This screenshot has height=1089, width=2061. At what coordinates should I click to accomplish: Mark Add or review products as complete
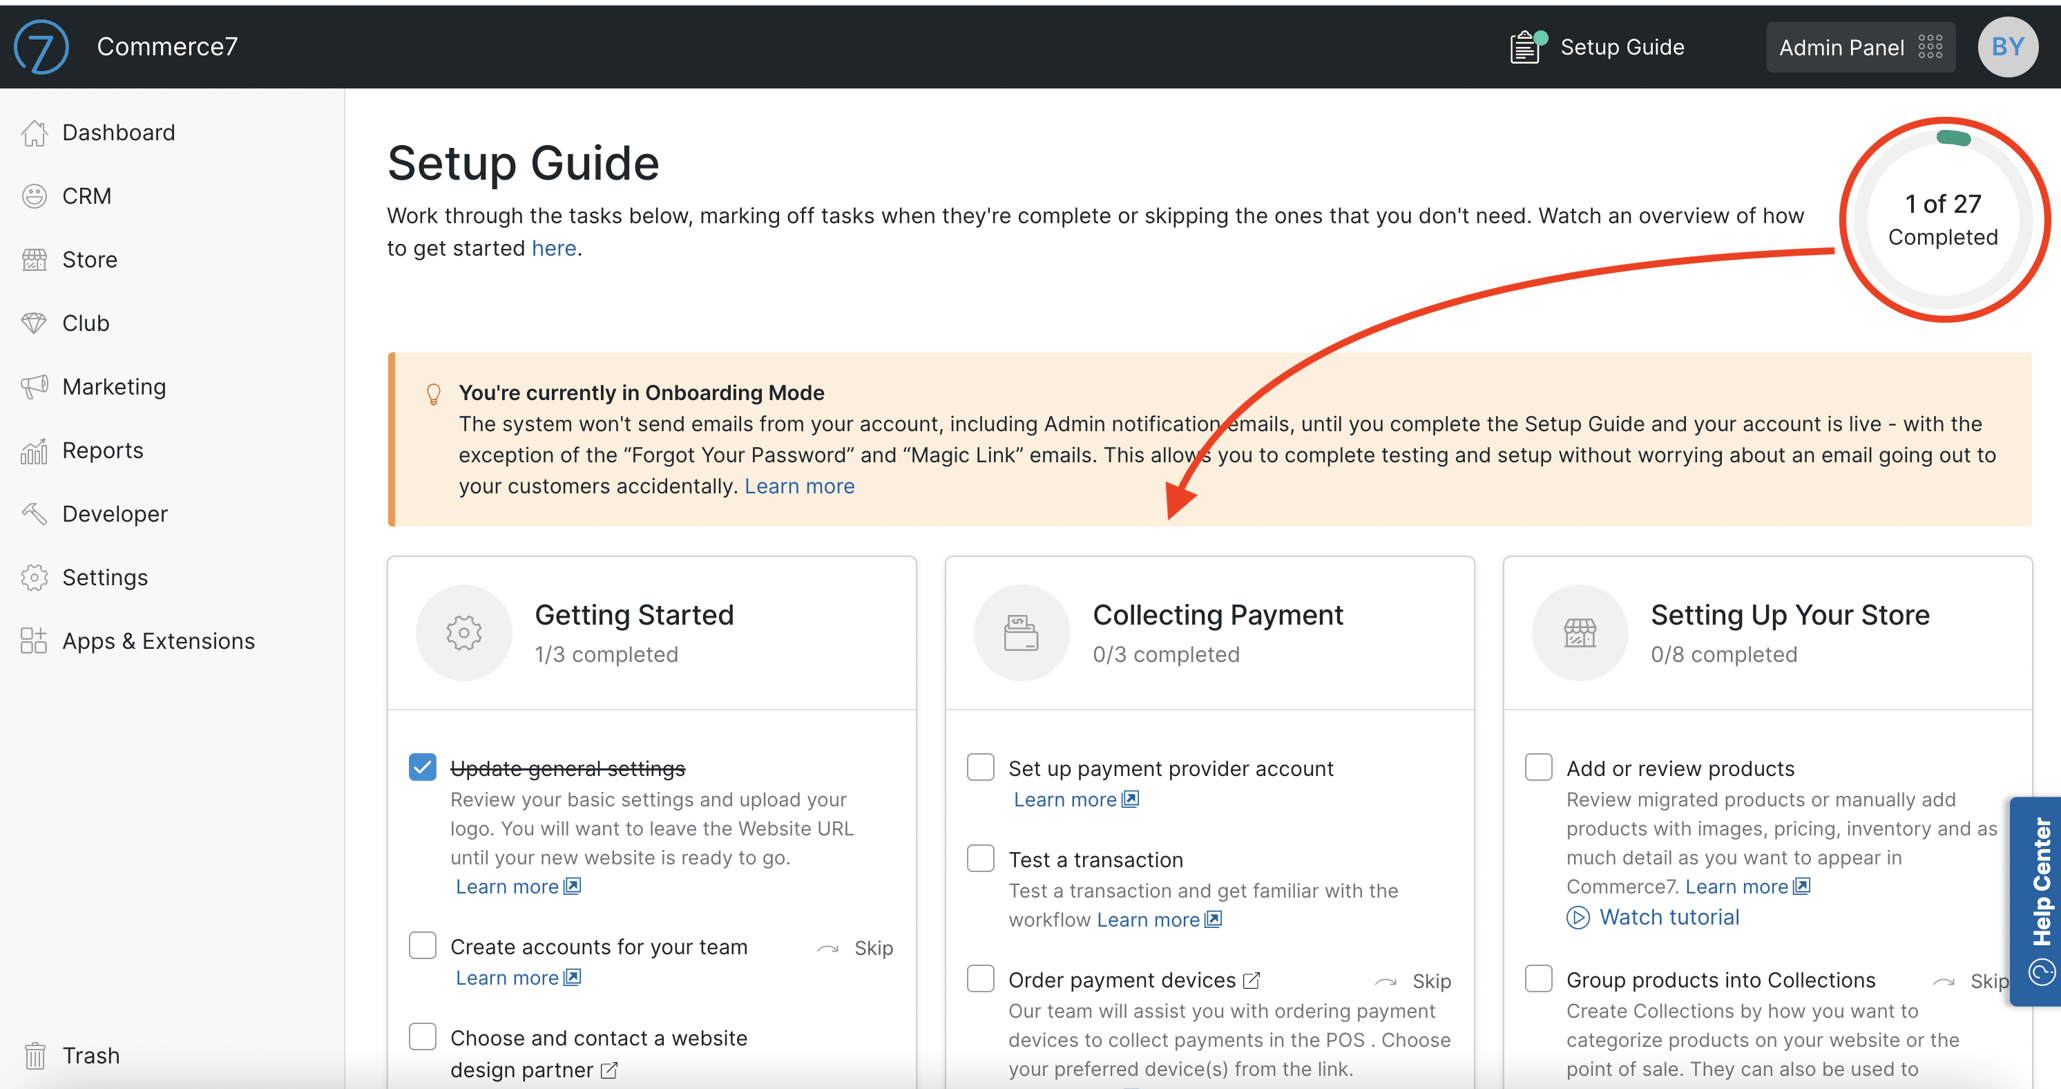click(x=1538, y=766)
